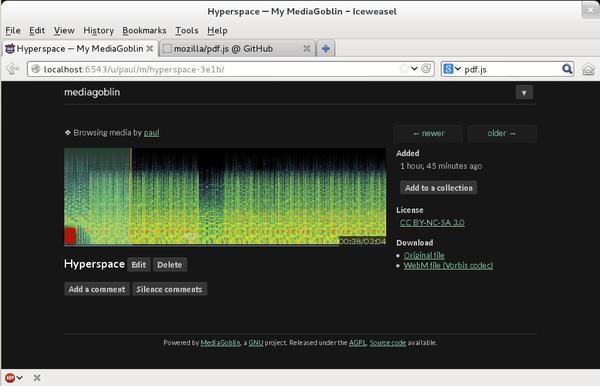
Task: Go to the browser home page
Action: pyautogui.click(x=588, y=69)
